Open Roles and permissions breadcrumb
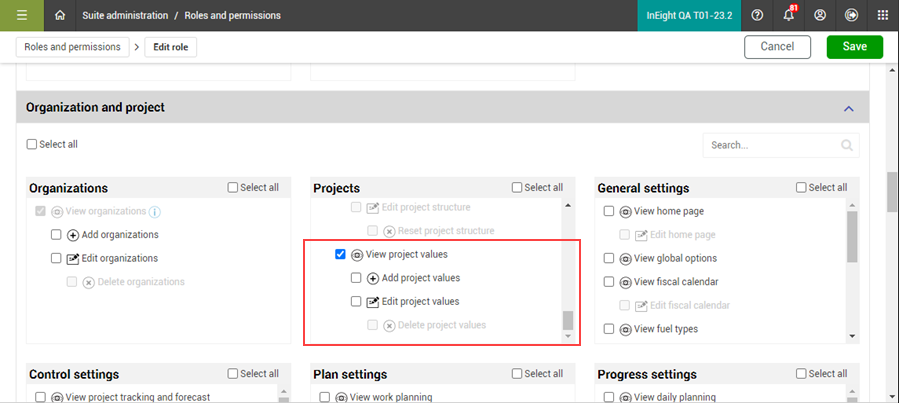 [72, 47]
